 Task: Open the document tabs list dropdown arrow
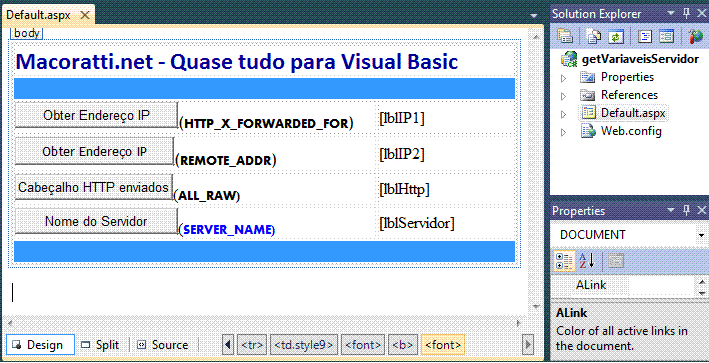click(534, 16)
